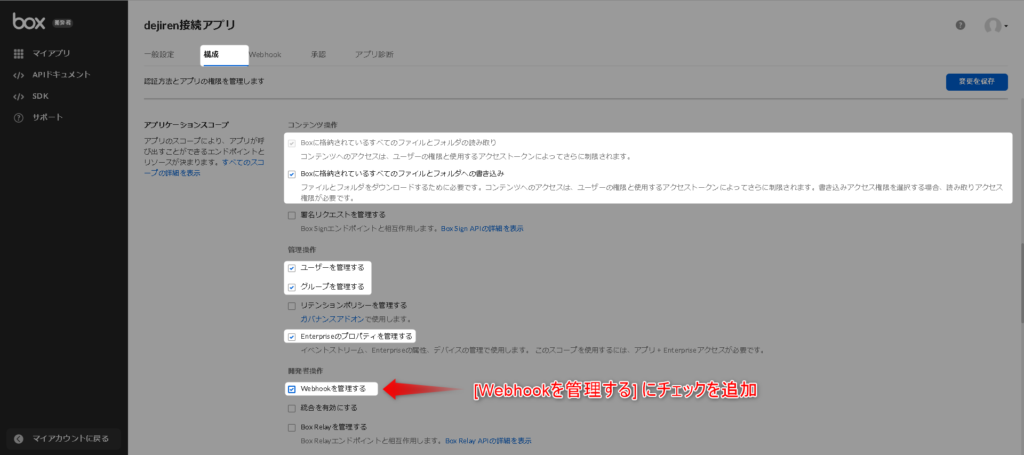Open the アプリ診断 tab
This screenshot has height=455, width=1024.
pyautogui.click(x=374, y=55)
